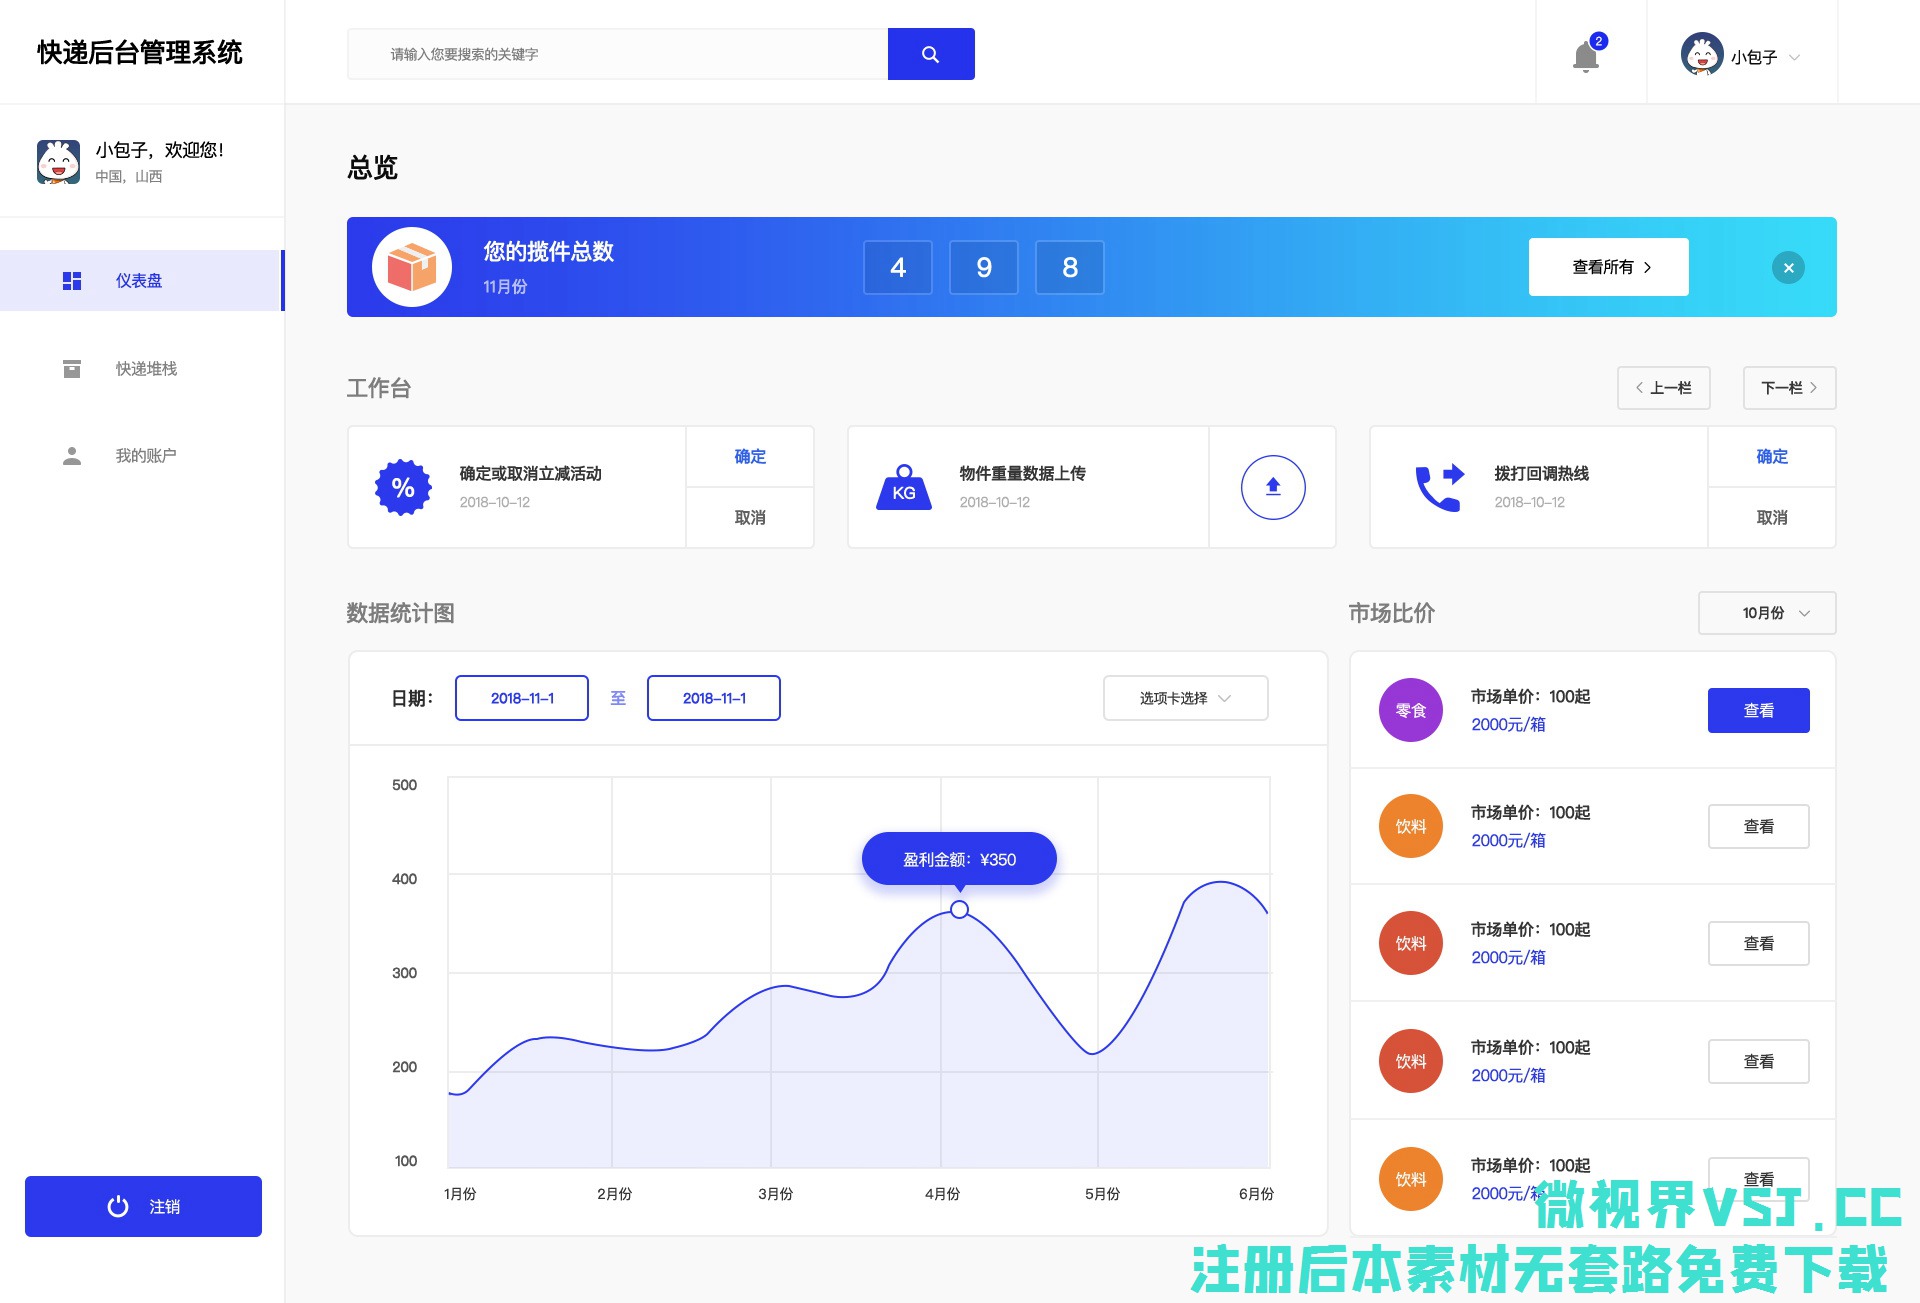The width and height of the screenshot is (1920, 1303).
Task: Go to 下一栏 in workbench
Action: pyautogui.click(x=1788, y=387)
